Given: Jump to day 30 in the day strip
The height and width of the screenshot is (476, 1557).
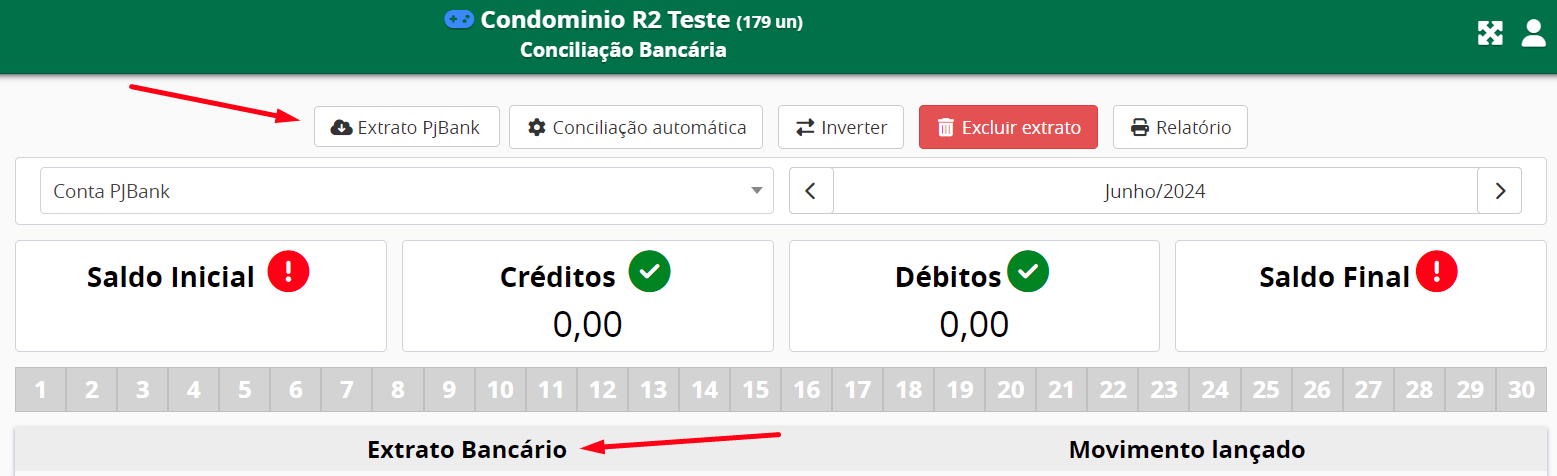Looking at the screenshot, I should click(1521, 390).
